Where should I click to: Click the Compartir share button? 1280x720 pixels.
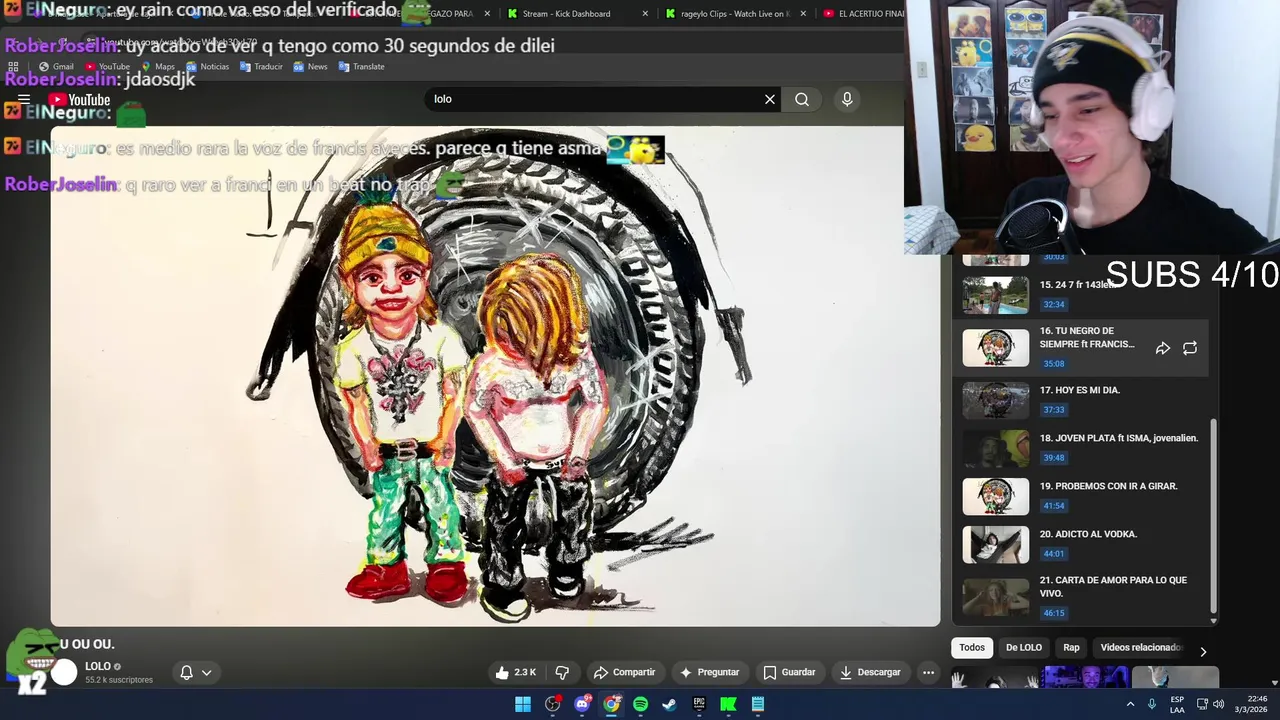tap(624, 672)
